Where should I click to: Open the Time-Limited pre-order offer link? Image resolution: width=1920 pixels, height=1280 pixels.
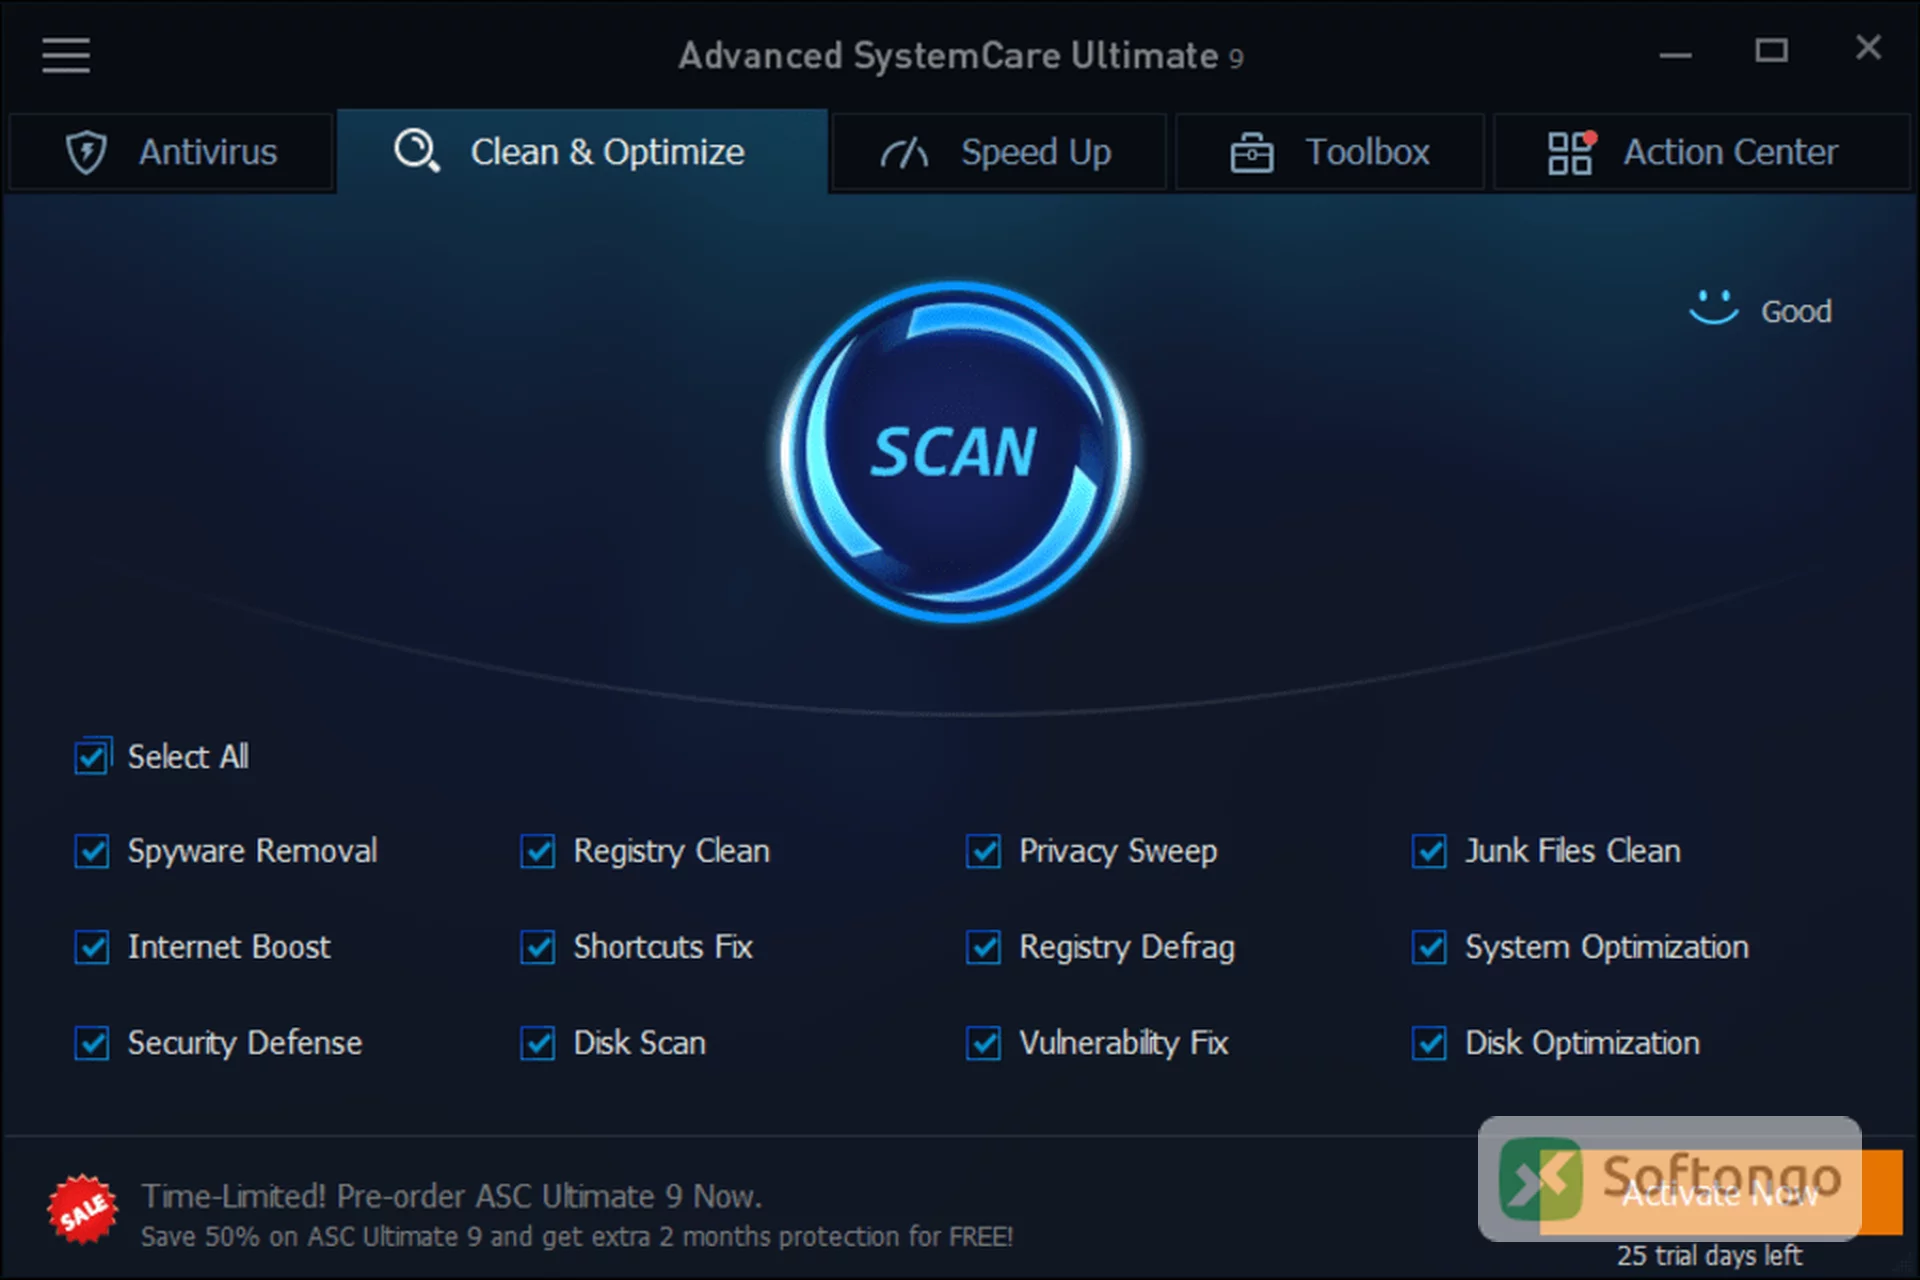[x=451, y=1196]
